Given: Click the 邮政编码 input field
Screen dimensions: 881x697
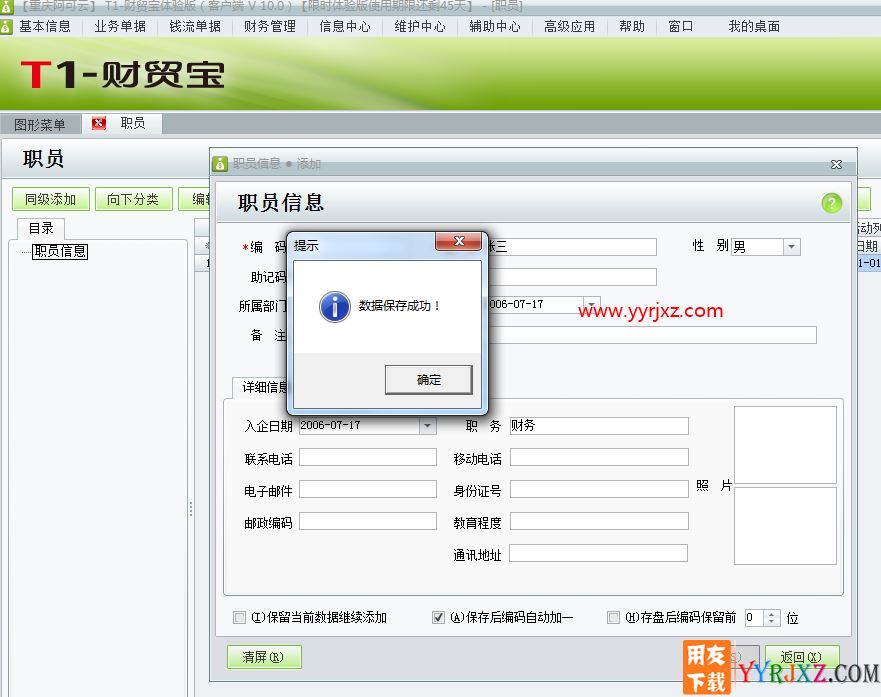Looking at the screenshot, I should pyautogui.click(x=368, y=521).
